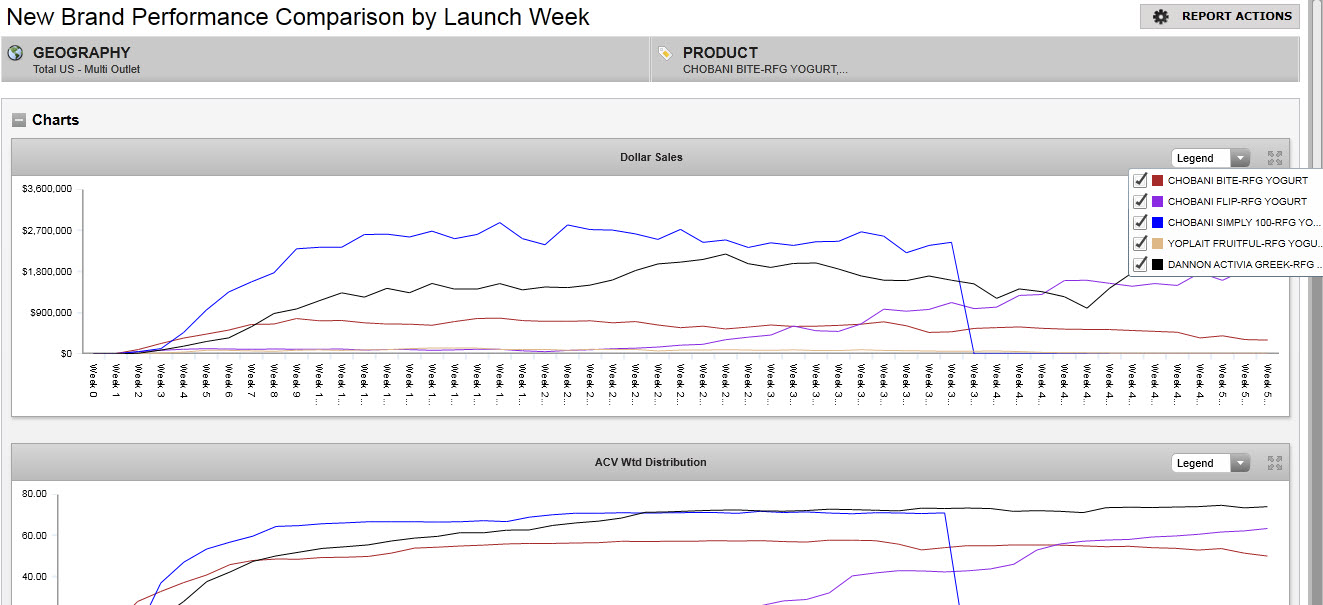Expand the ACV Wtd Distribution chart to fullscreen
Viewport: 1323px width, 605px height.
(1274, 463)
